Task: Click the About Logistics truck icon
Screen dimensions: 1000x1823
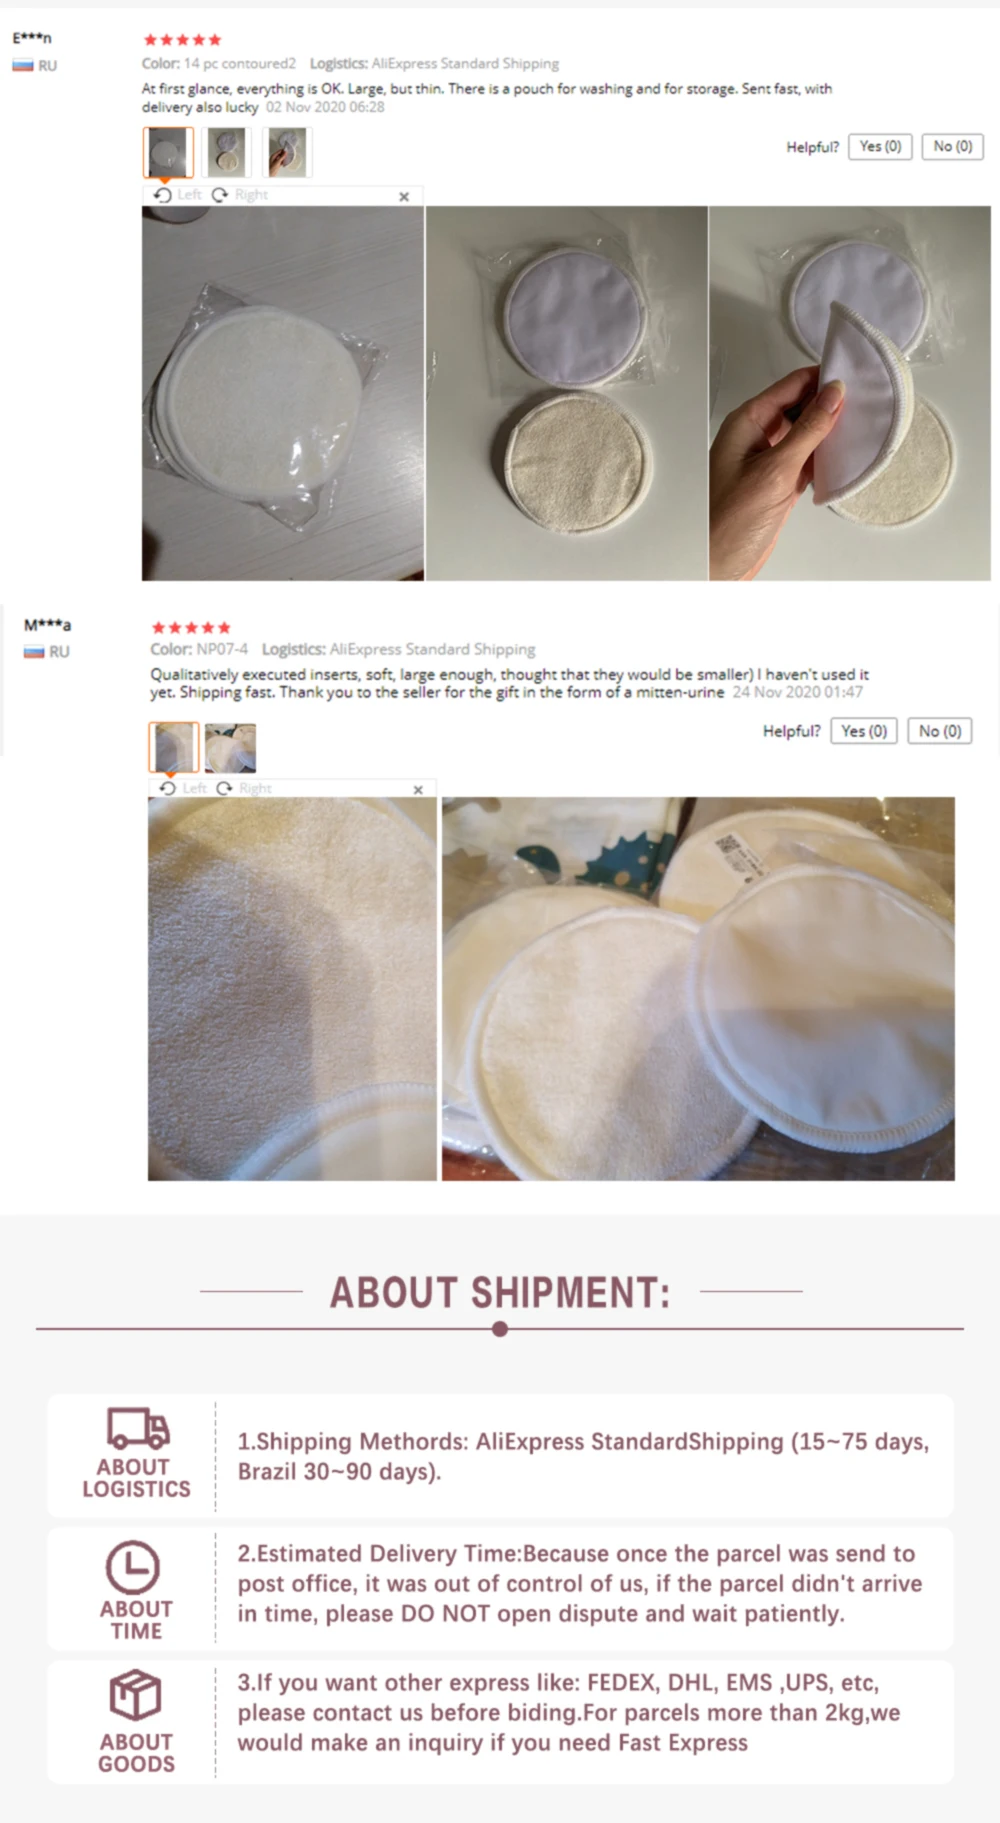Action: click(137, 1428)
